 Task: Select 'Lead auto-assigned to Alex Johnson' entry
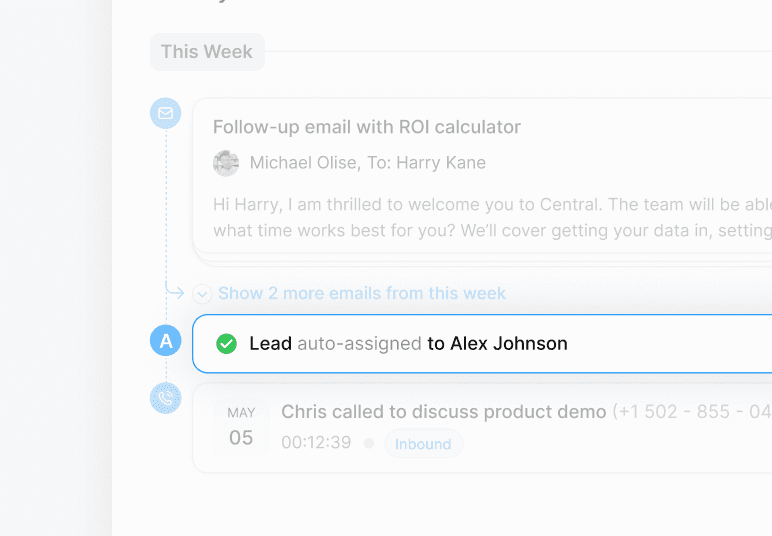[482, 344]
